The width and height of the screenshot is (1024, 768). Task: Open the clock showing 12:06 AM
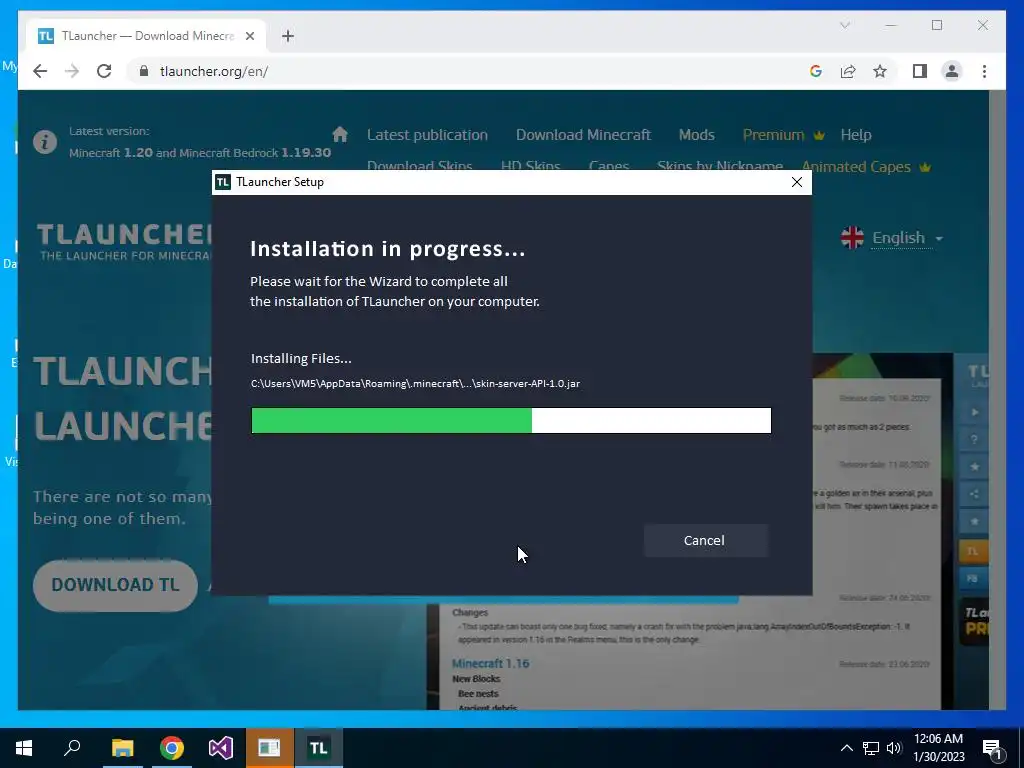[938, 748]
